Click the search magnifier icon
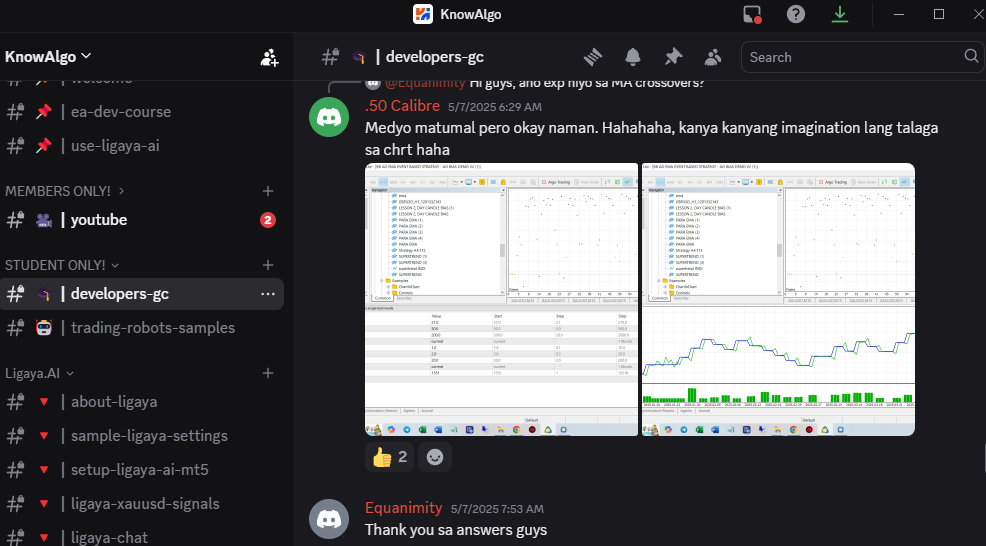The width and height of the screenshot is (986, 546). point(971,56)
